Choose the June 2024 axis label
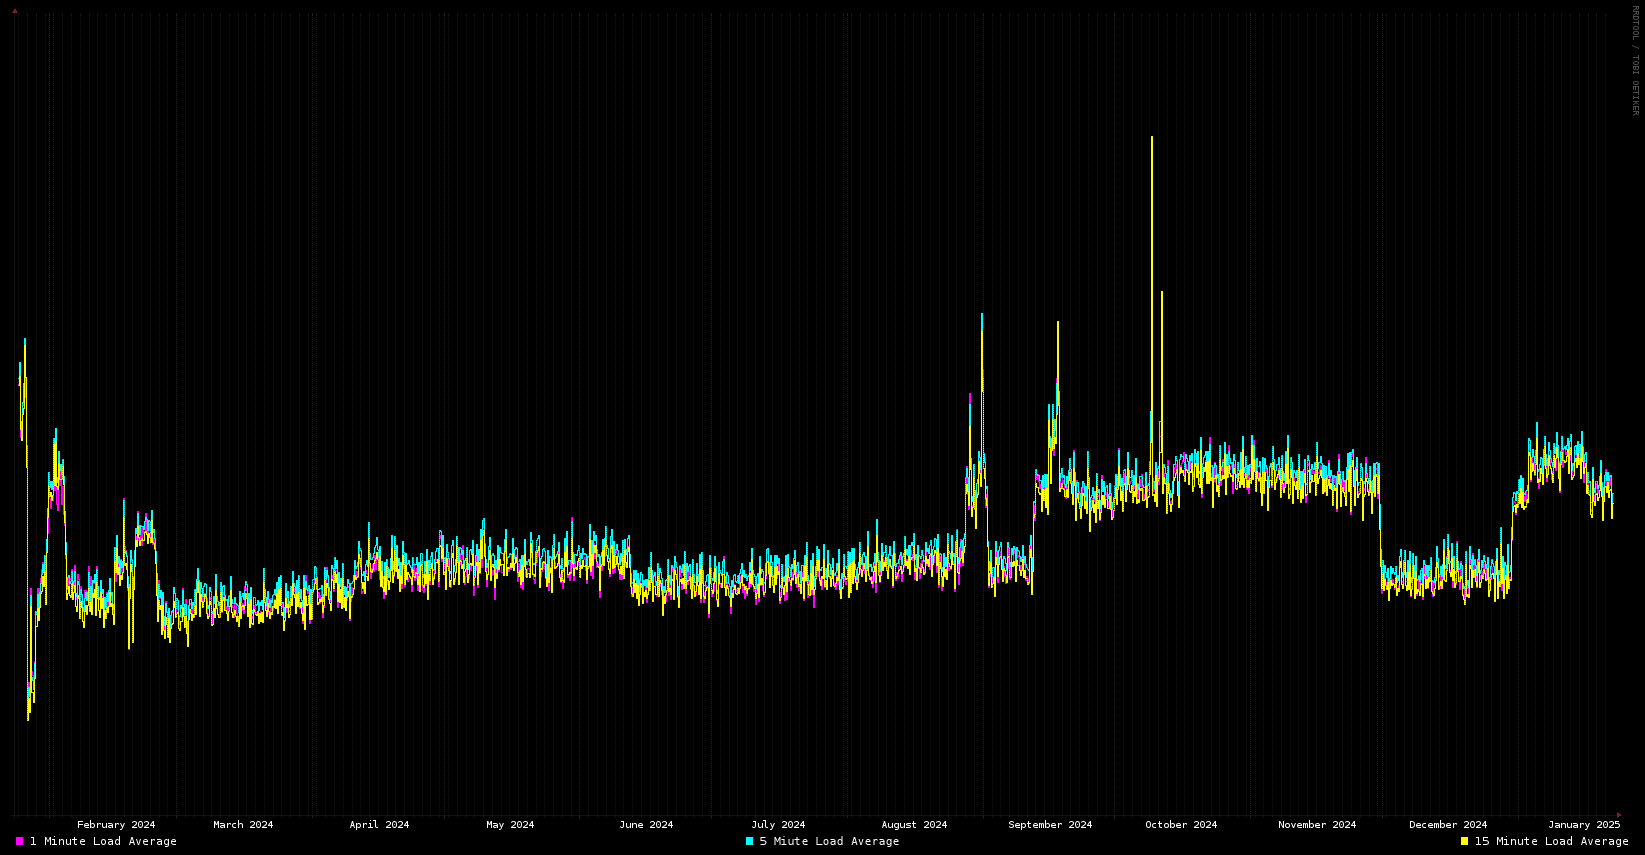The height and width of the screenshot is (855, 1645). click(646, 825)
